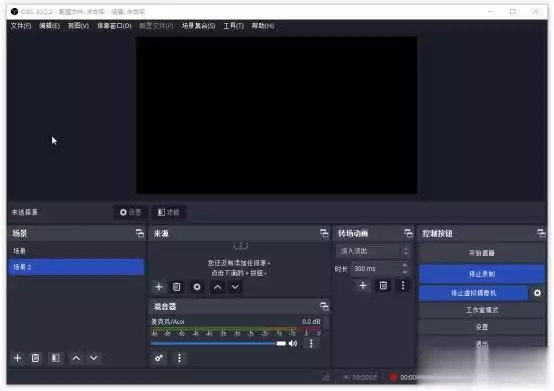The width and height of the screenshot is (554, 391).
Task: Open the 文件(F) menu
Action: 21,26
